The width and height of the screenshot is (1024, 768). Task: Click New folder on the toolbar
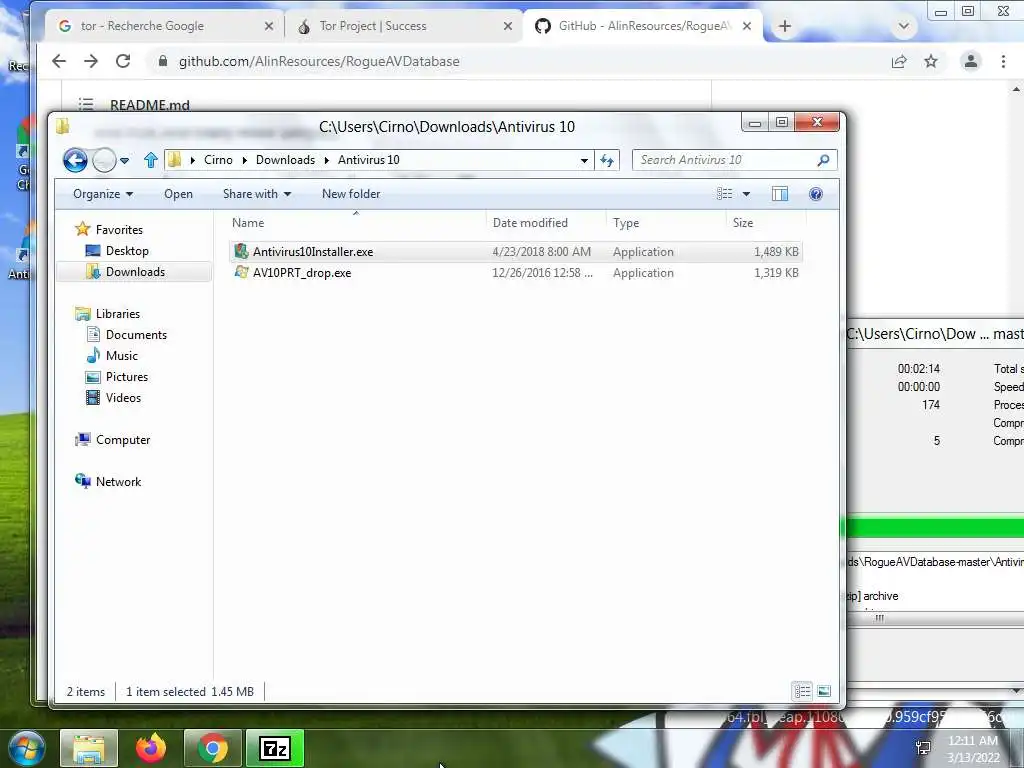coord(351,194)
